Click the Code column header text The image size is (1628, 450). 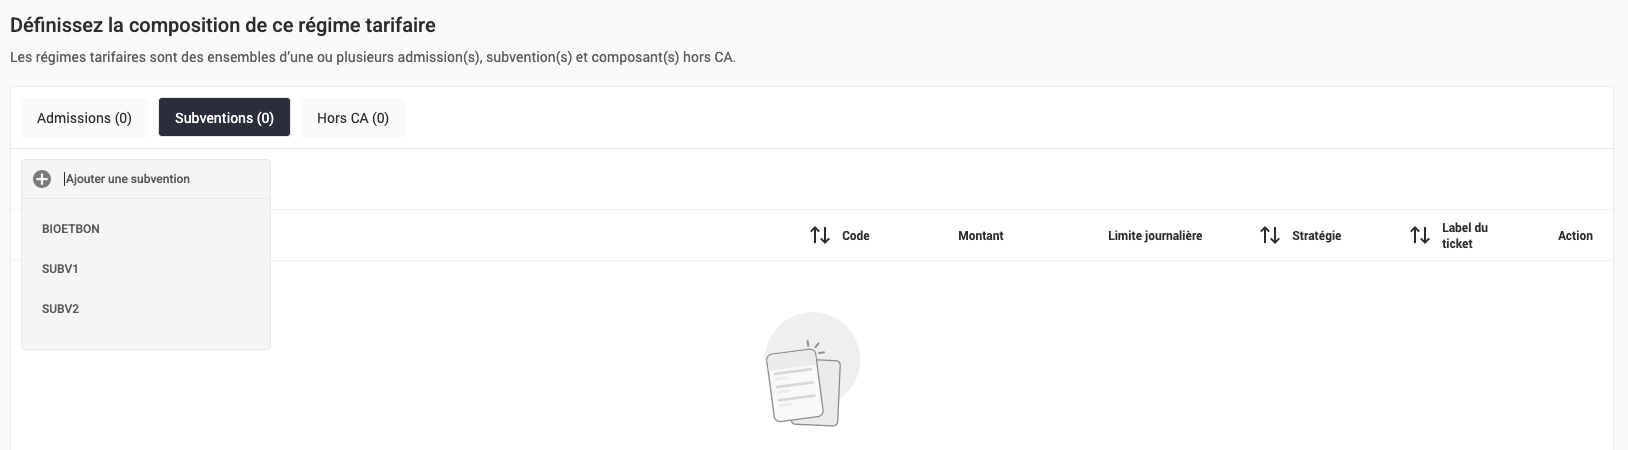coord(856,236)
